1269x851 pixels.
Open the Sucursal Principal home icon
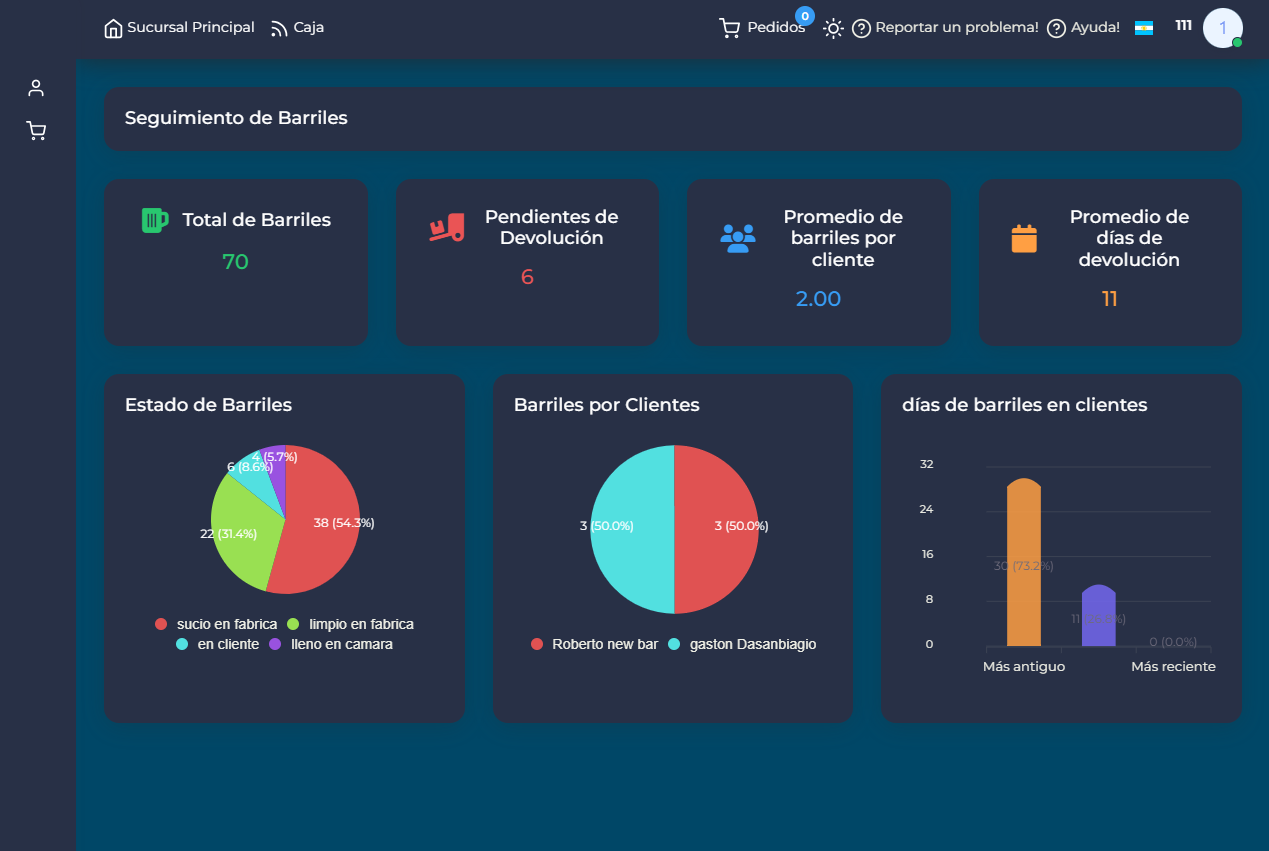(x=112, y=27)
